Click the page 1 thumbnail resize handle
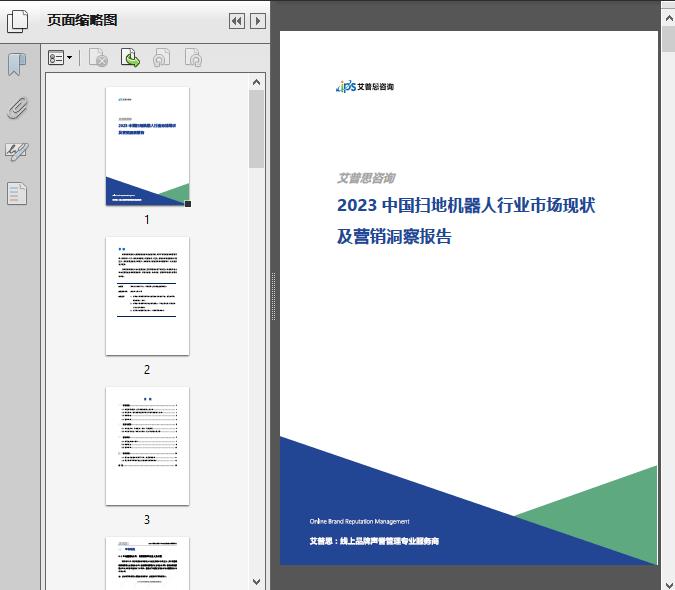The width and height of the screenshot is (675, 590). pos(188,204)
